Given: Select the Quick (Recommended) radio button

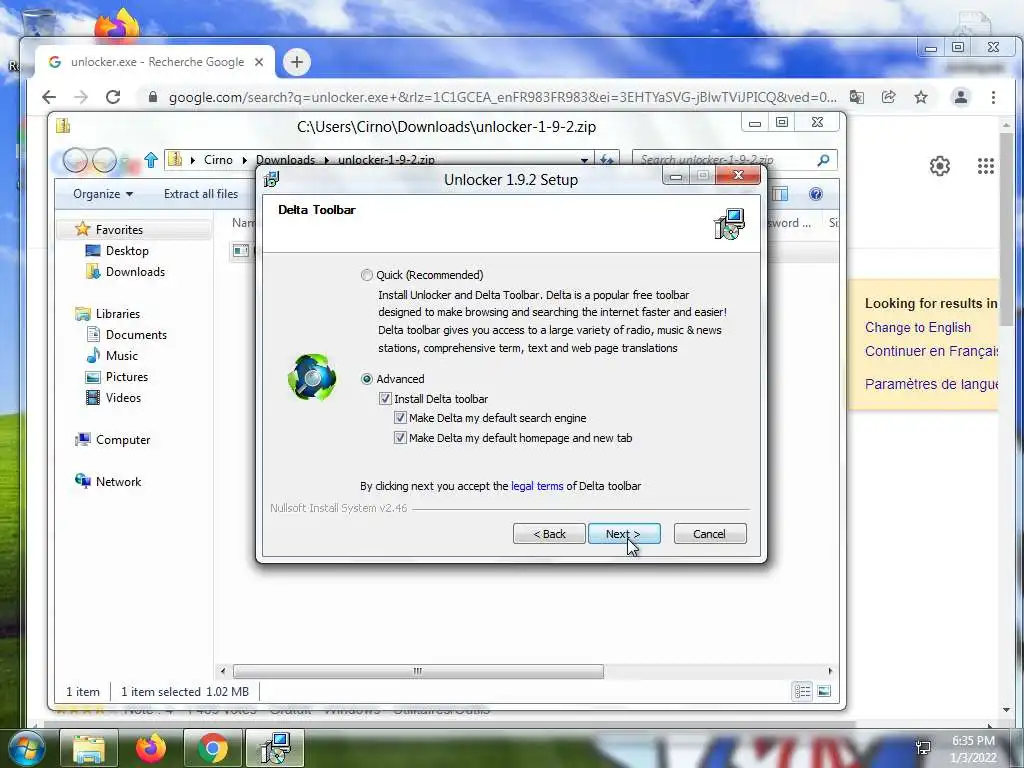Looking at the screenshot, I should [x=367, y=275].
